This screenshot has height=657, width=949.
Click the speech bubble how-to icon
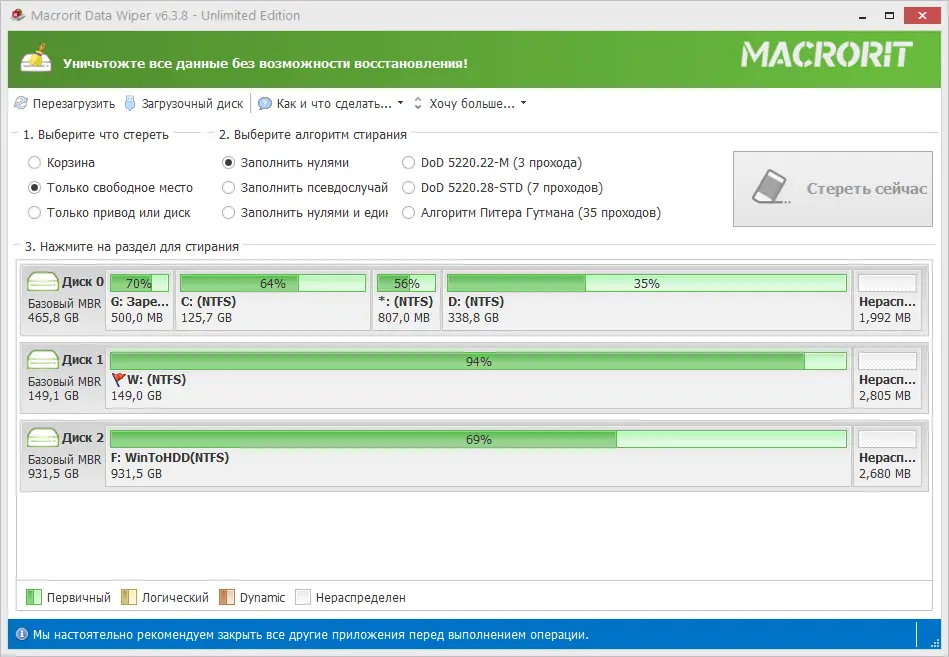[264, 103]
